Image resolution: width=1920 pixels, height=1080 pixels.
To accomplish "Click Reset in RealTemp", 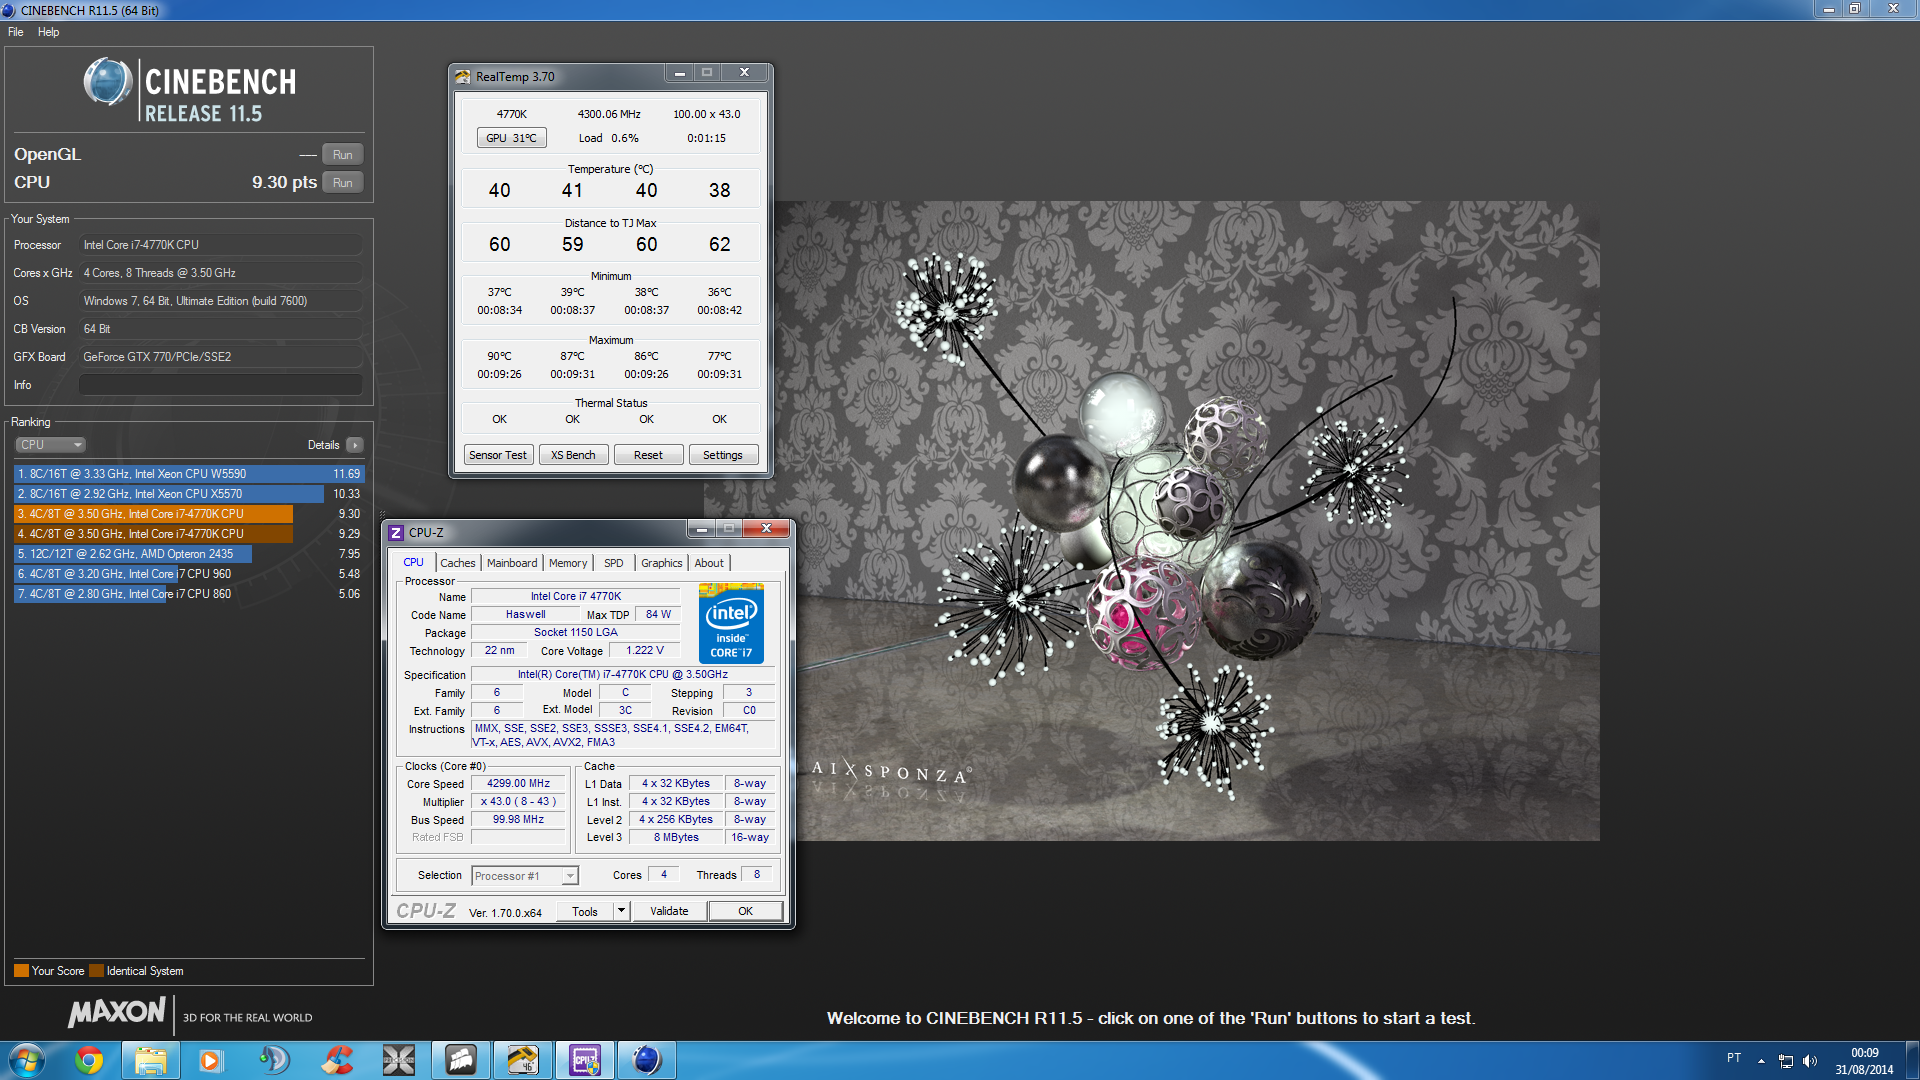I will click(648, 455).
